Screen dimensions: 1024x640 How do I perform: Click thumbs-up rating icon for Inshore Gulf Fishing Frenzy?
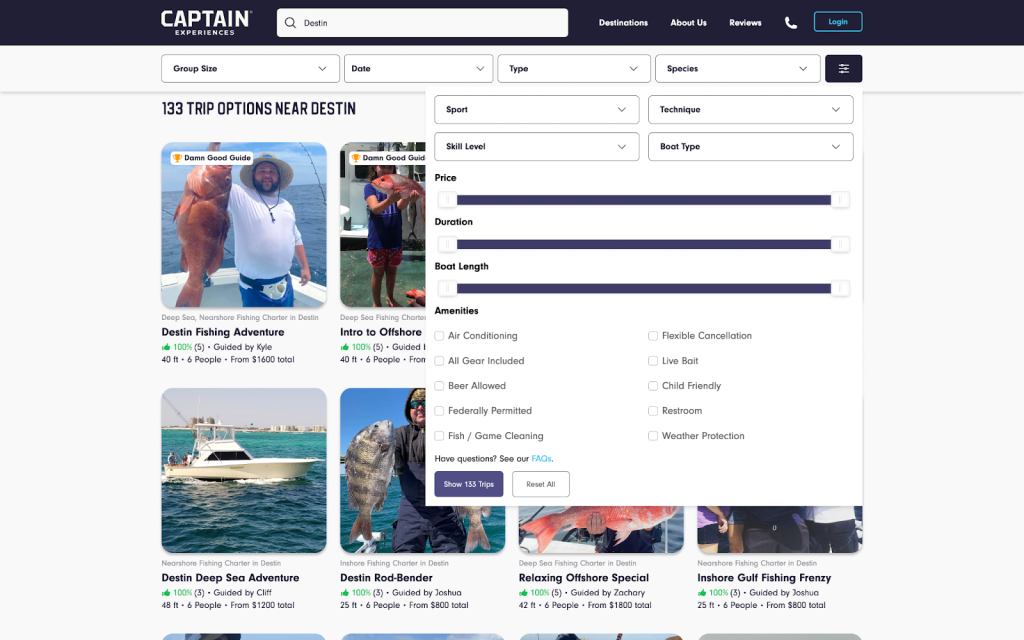(702, 593)
